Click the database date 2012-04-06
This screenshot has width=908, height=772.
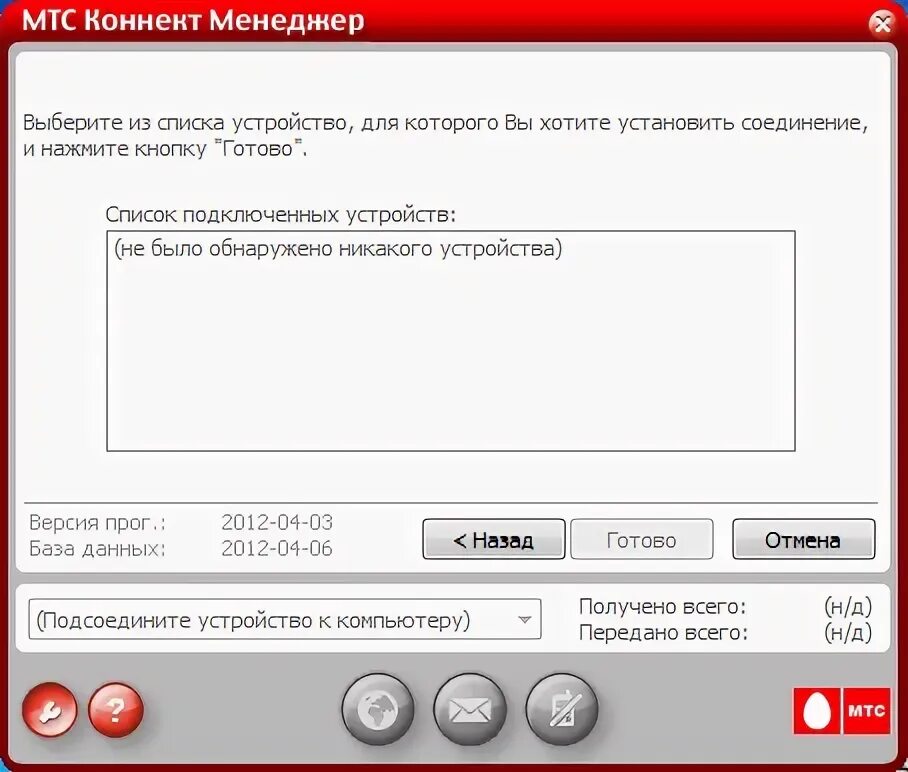(277, 548)
